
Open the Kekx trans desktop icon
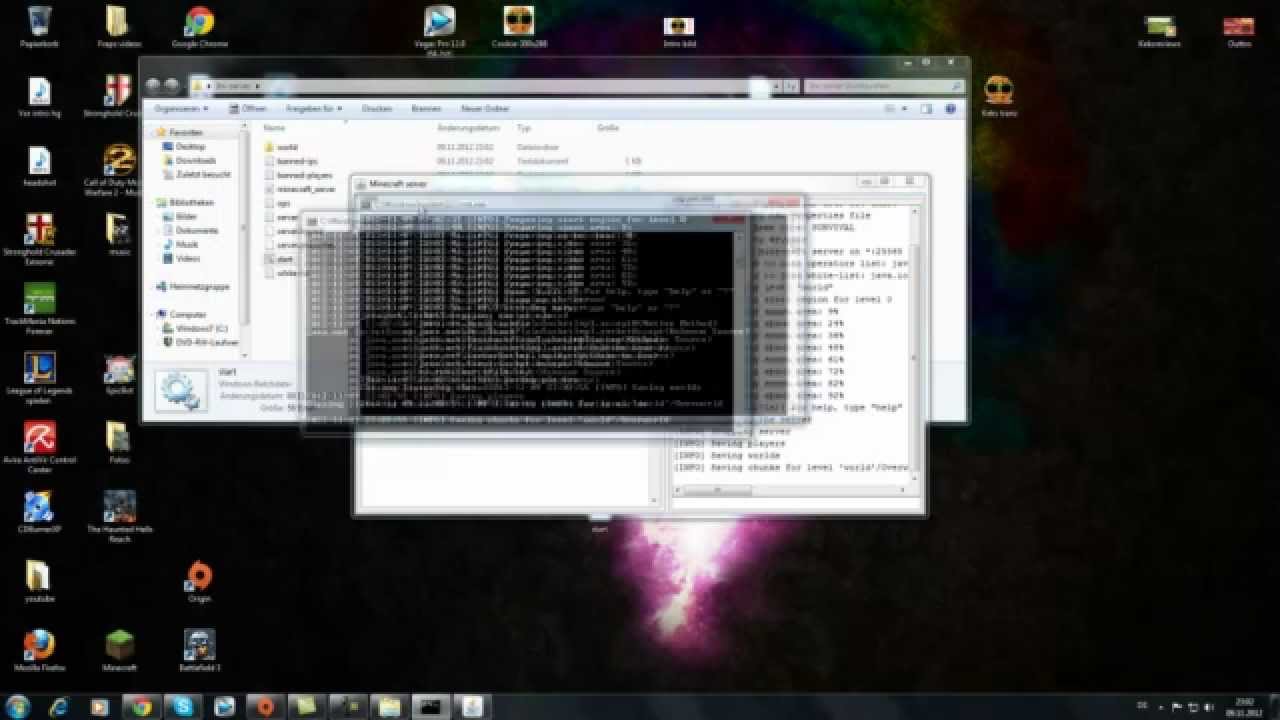[998, 97]
